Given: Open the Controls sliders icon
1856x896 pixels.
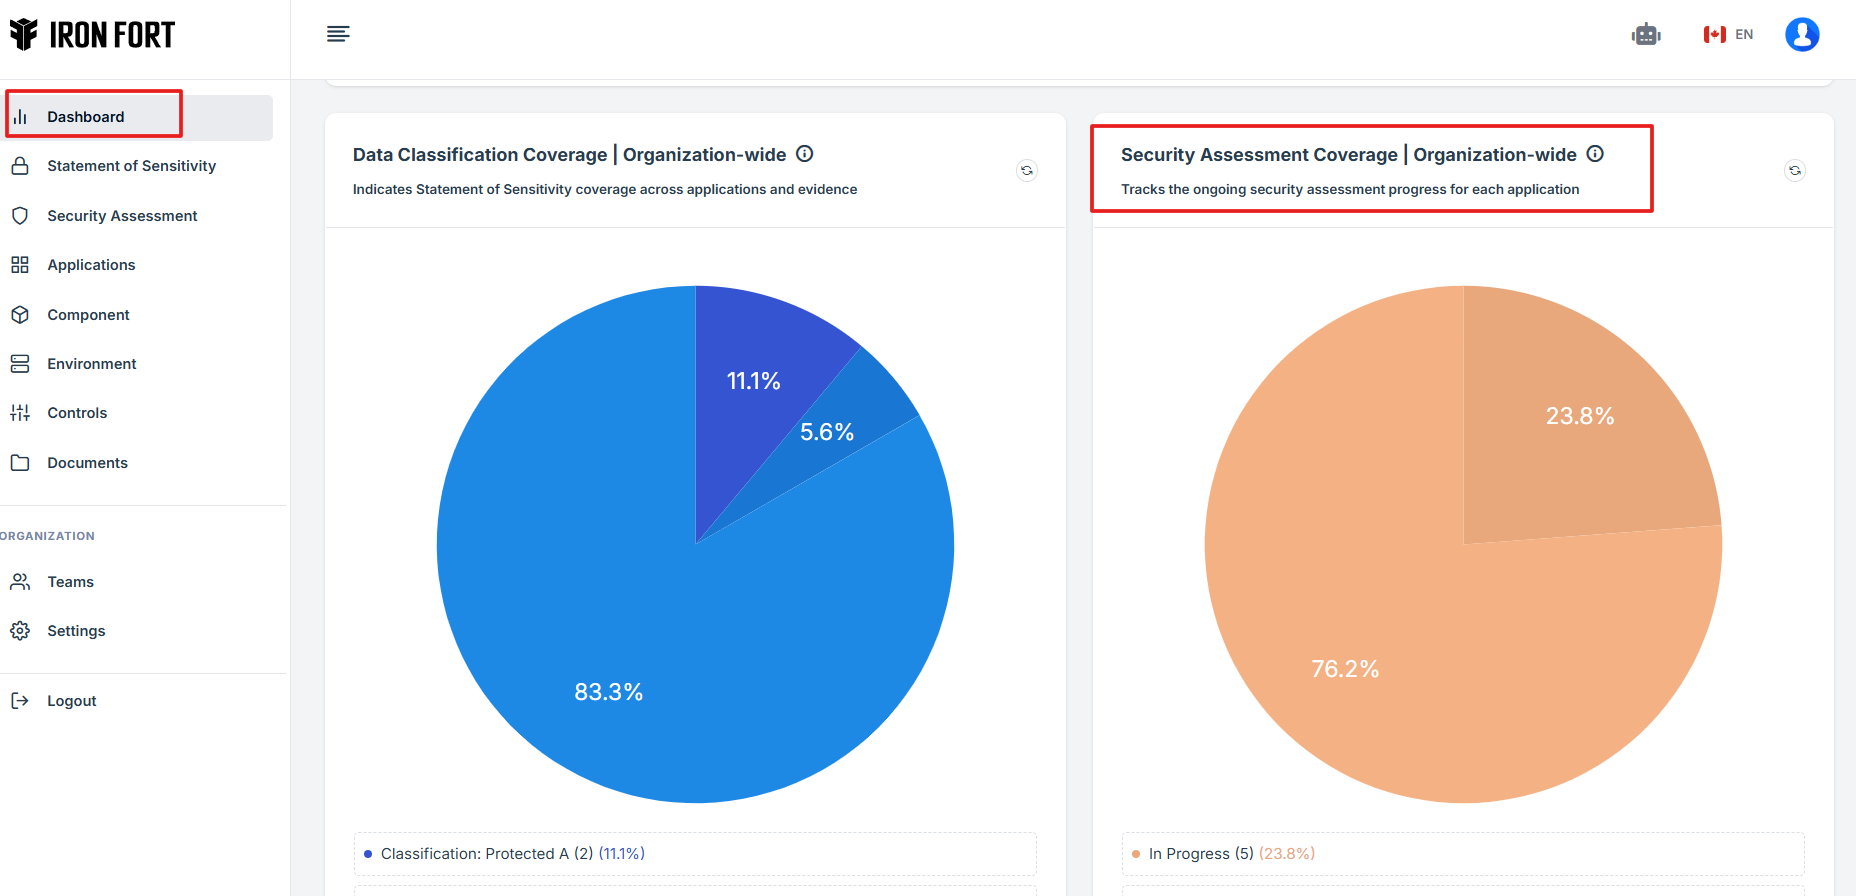Looking at the screenshot, I should (20, 413).
